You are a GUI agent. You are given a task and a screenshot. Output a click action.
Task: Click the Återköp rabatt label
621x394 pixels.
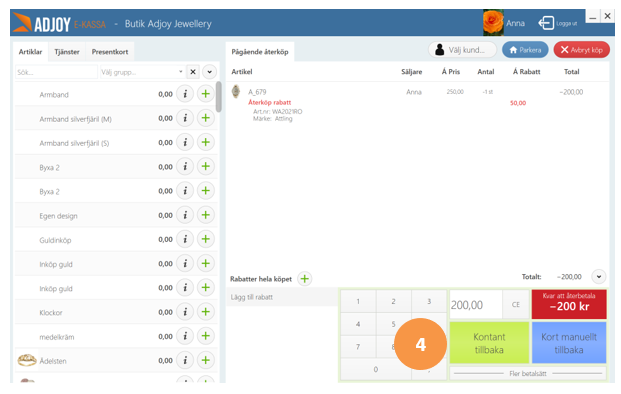click(x=270, y=102)
